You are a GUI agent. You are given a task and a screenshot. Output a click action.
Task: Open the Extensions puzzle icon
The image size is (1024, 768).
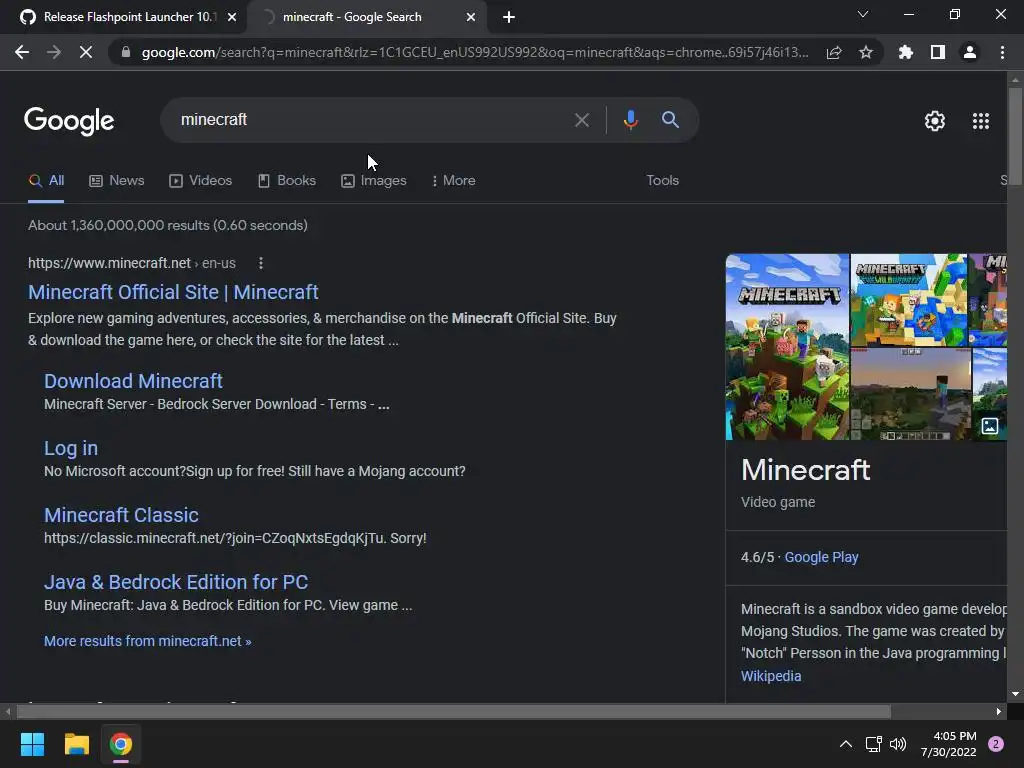tap(906, 52)
